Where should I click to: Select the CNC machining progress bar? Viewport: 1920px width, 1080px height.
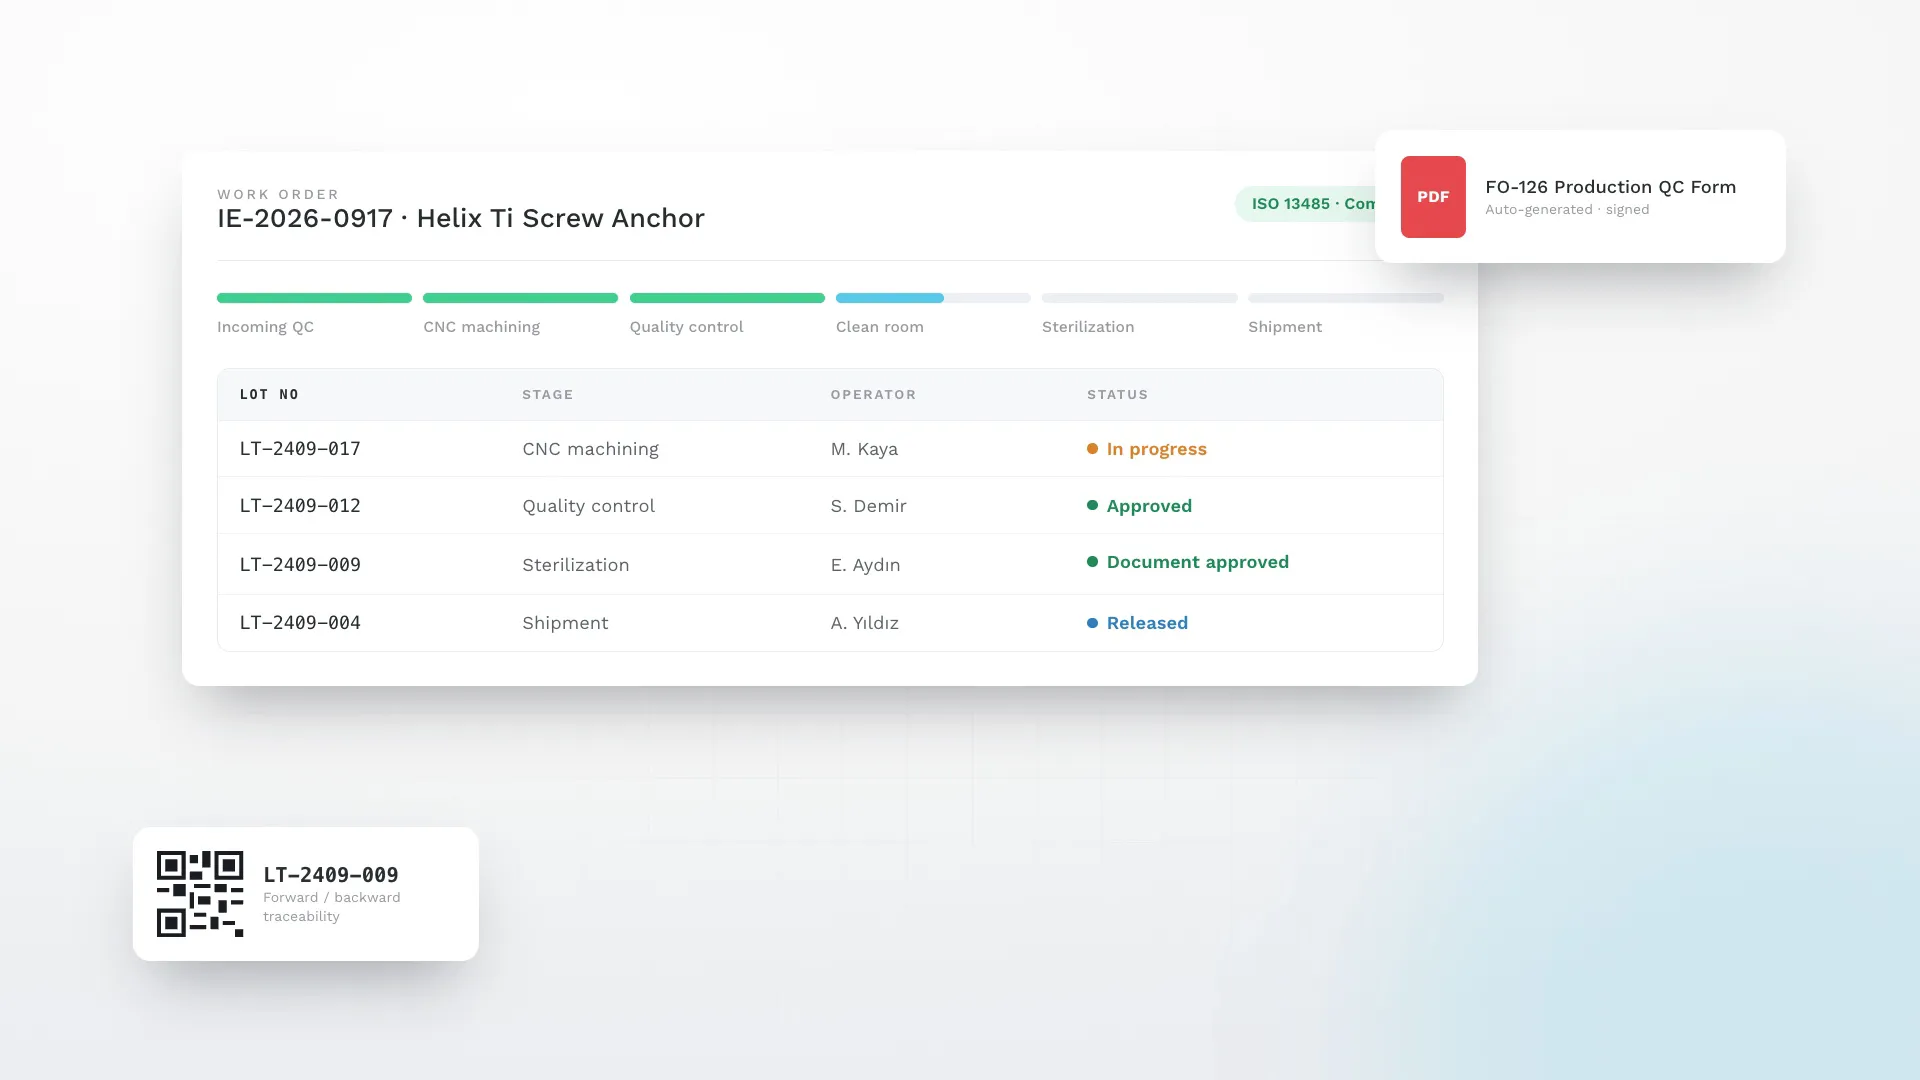click(x=520, y=298)
